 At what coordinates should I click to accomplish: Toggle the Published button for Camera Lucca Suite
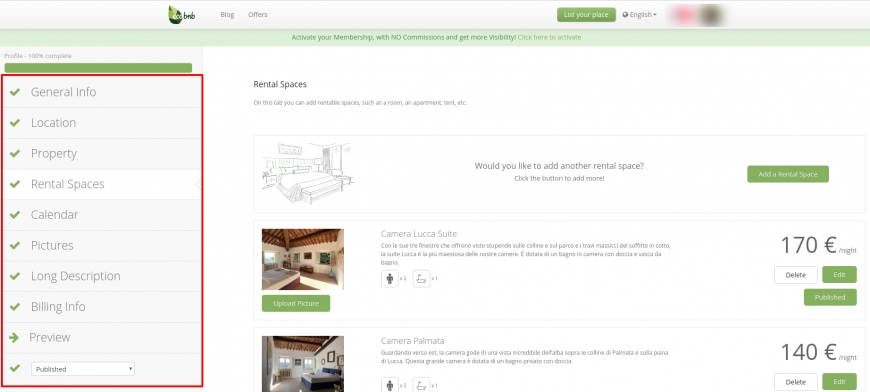[x=829, y=297]
